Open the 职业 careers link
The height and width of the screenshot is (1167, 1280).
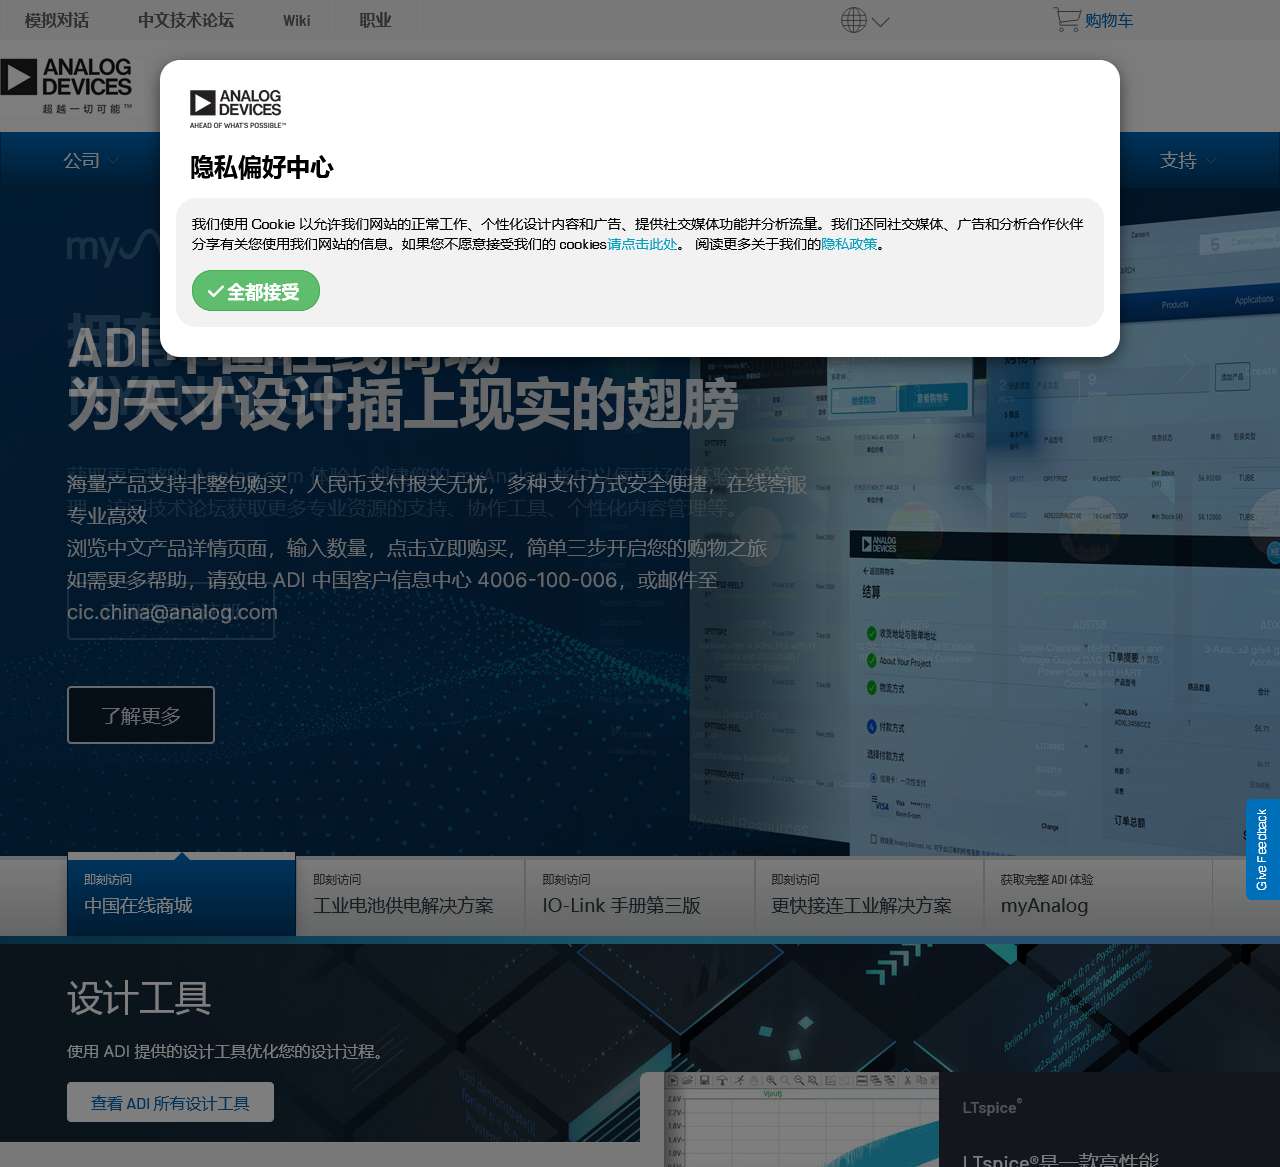[x=375, y=20]
